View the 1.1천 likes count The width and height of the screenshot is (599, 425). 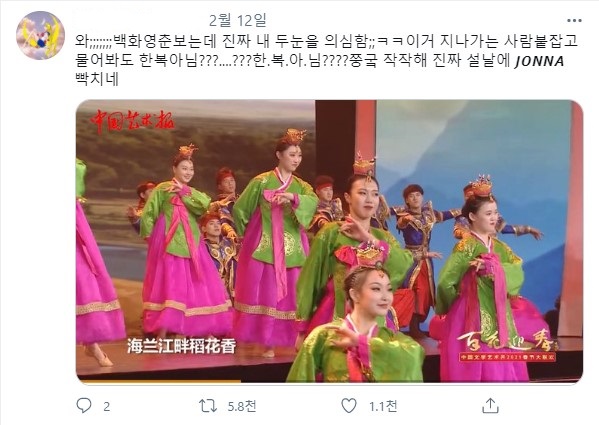tap(383, 406)
